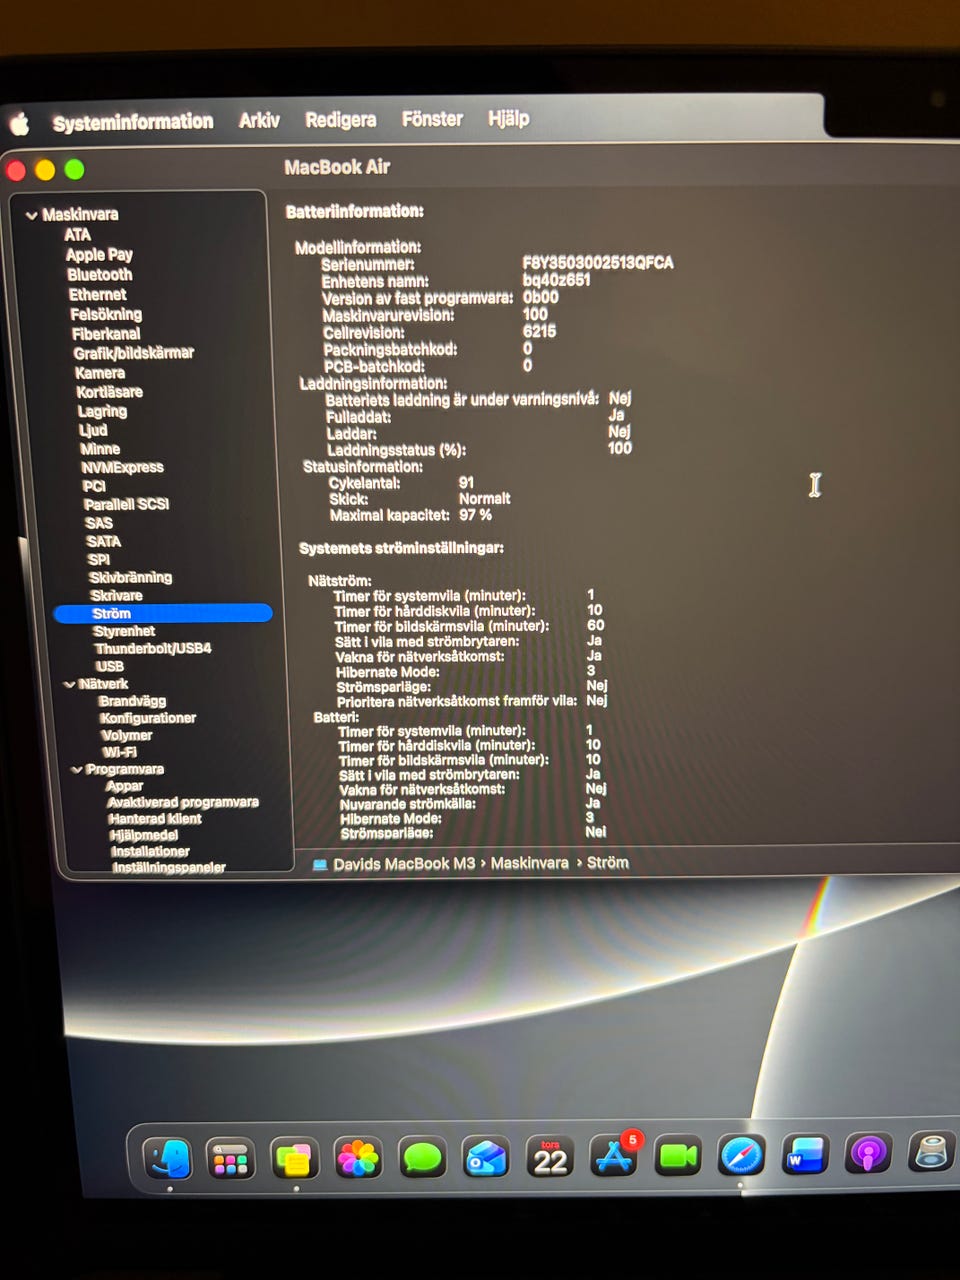Open Word document icon in Dock

coord(805,1155)
